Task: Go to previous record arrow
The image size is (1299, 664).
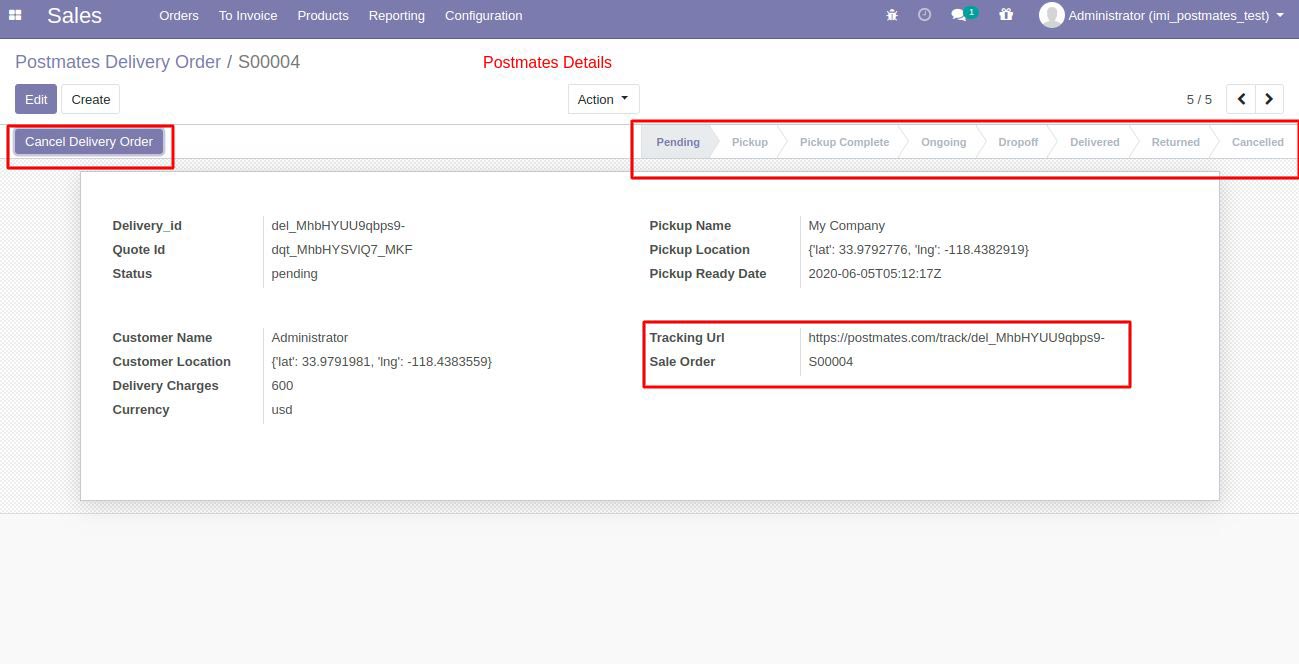Action: pos(1241,99)
